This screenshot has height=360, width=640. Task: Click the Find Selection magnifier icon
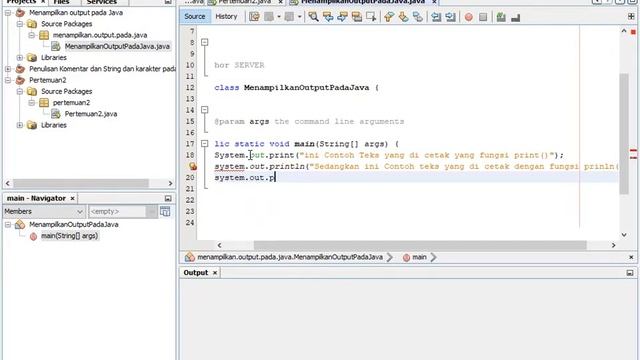click(313, 17)
